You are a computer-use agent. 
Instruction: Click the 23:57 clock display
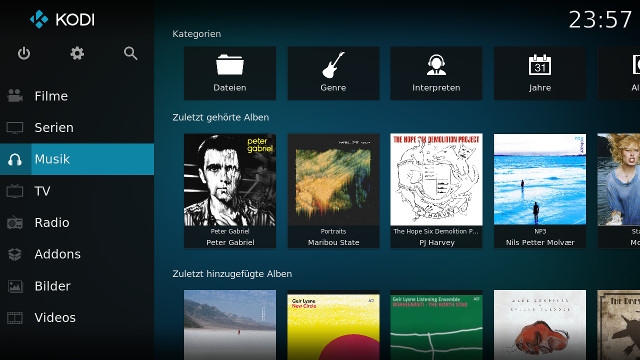pos(600,20)
